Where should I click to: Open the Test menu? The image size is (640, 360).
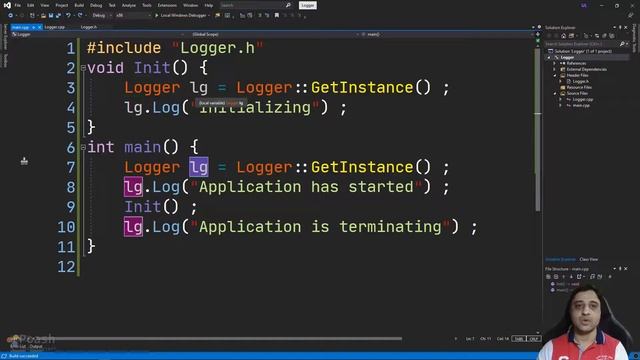(x=112, y=5)
